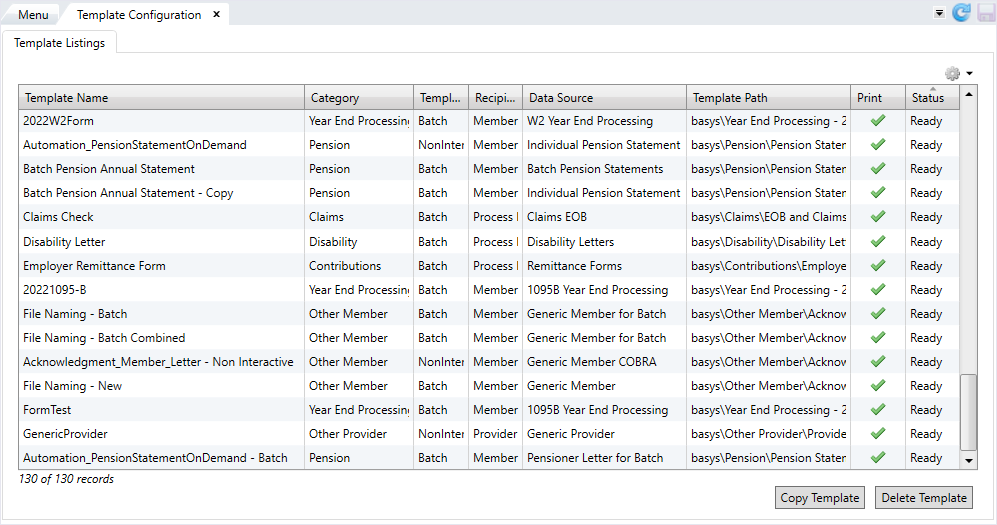The width and height of the screenshot is (997, 525).
Task: Open the tab list dropdown arrow
Action: [939, 13]
